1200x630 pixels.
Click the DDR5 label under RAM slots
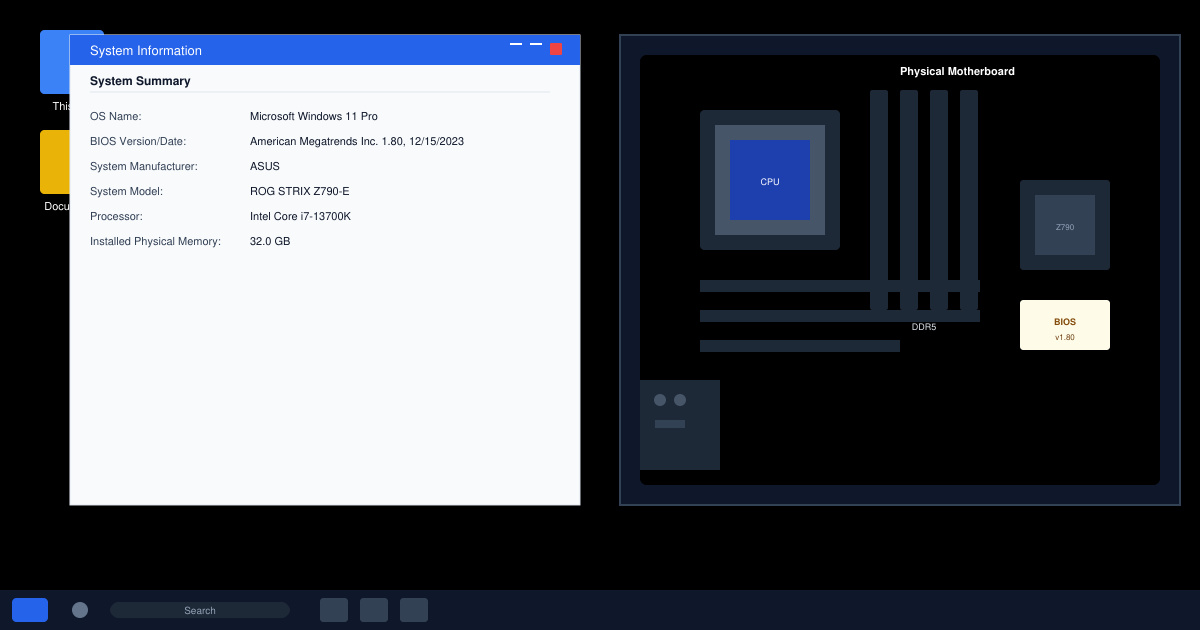(924, 327)
